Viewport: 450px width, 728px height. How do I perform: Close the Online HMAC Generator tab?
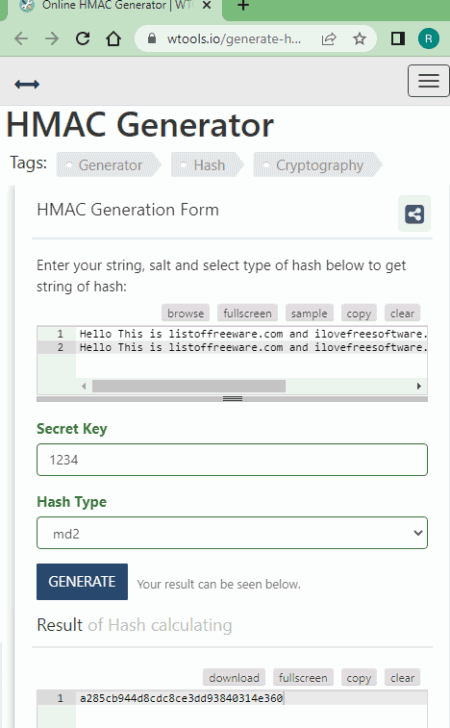tap(207, 6)
